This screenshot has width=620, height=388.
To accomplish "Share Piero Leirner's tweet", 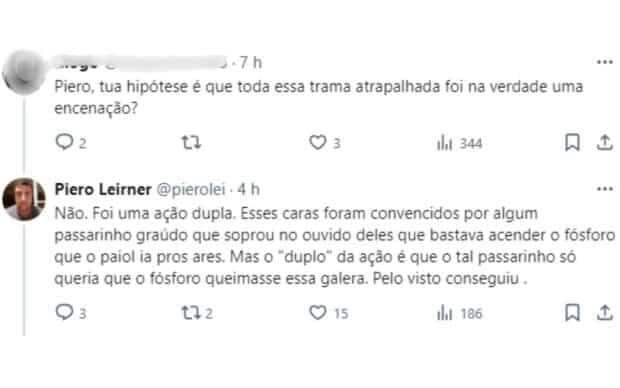I will pos(605,312).
